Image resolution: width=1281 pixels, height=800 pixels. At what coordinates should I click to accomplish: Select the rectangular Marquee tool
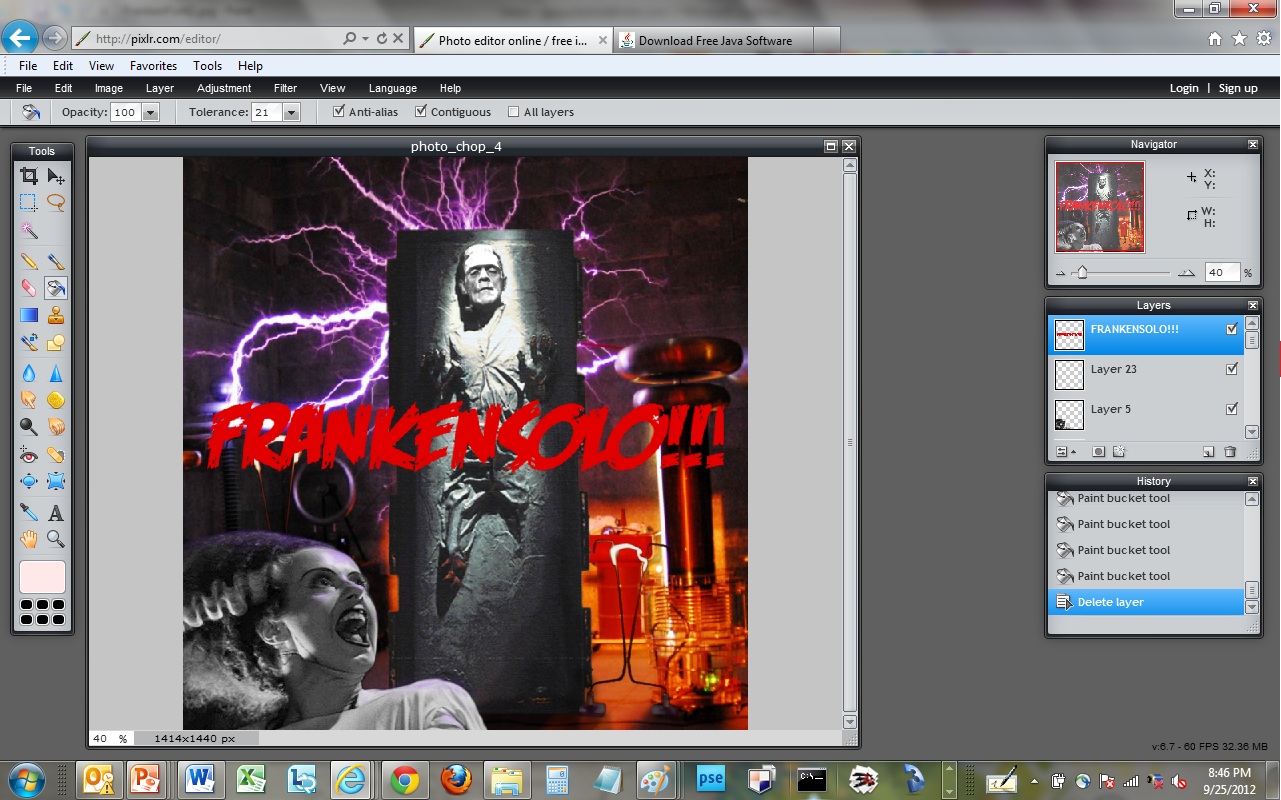(x=29, y=202)
